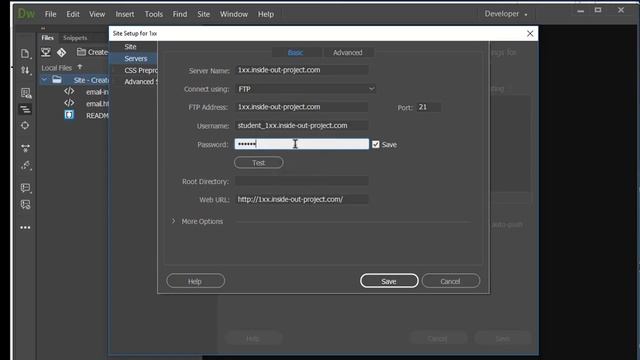This screenshot has height=360, width=640.
Task: Click the Local Files sort arrow
Action: [x=80, y=67]
